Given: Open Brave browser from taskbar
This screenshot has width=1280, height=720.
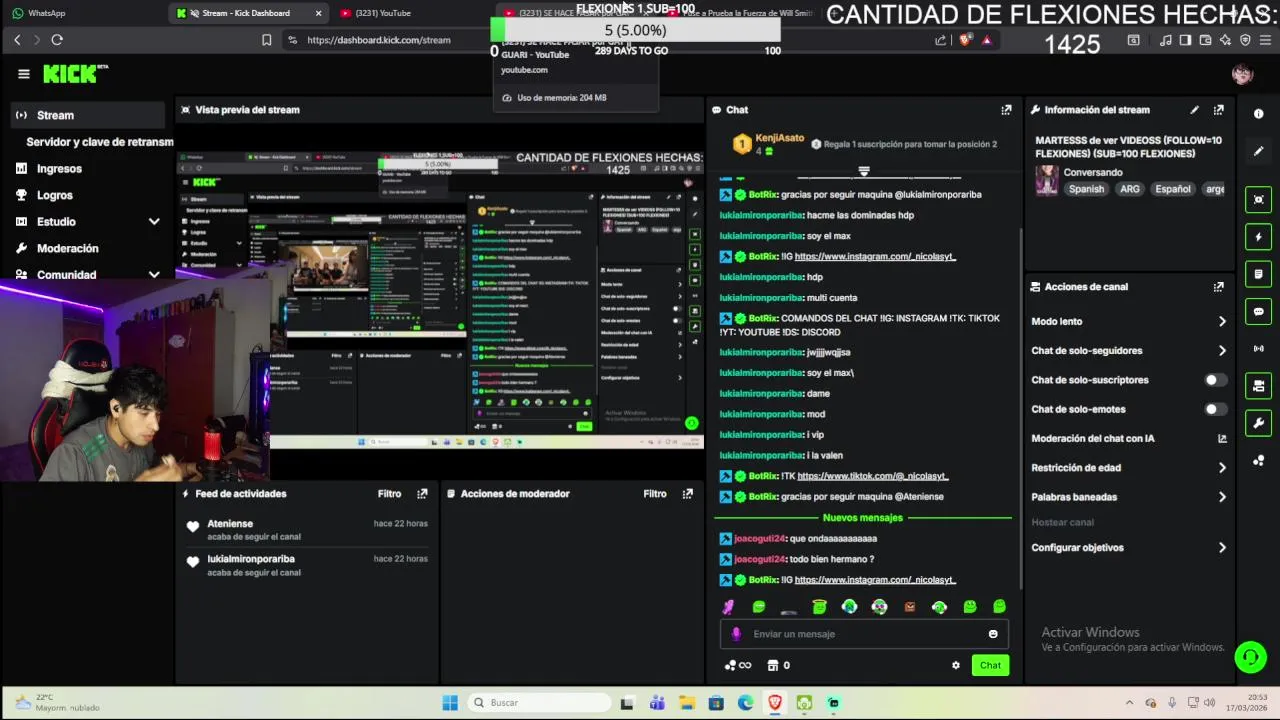Looking at the screenshot, I should pyautogui.click(x=775, y=703).
